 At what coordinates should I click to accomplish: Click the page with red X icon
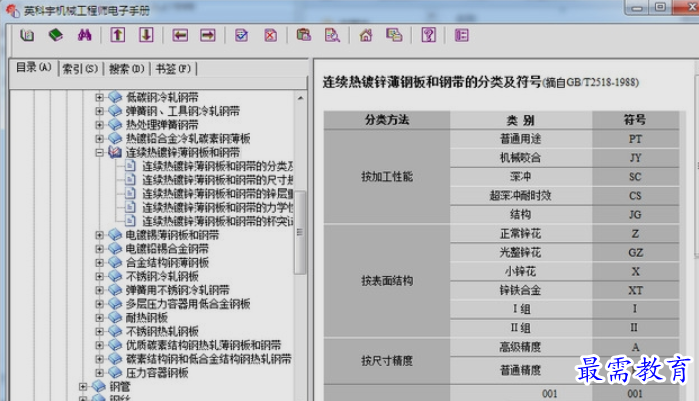coord(271,35)
